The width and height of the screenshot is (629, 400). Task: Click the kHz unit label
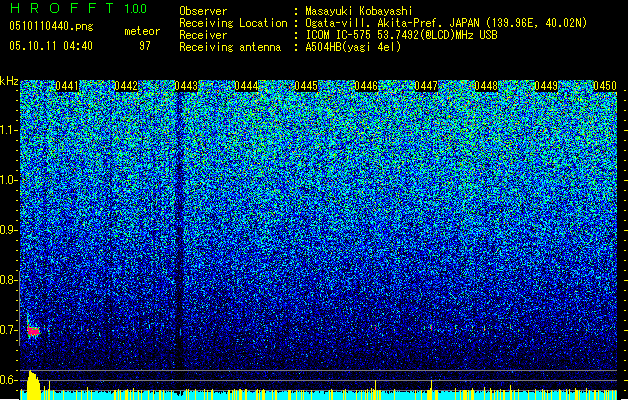(x=9, y=81)
